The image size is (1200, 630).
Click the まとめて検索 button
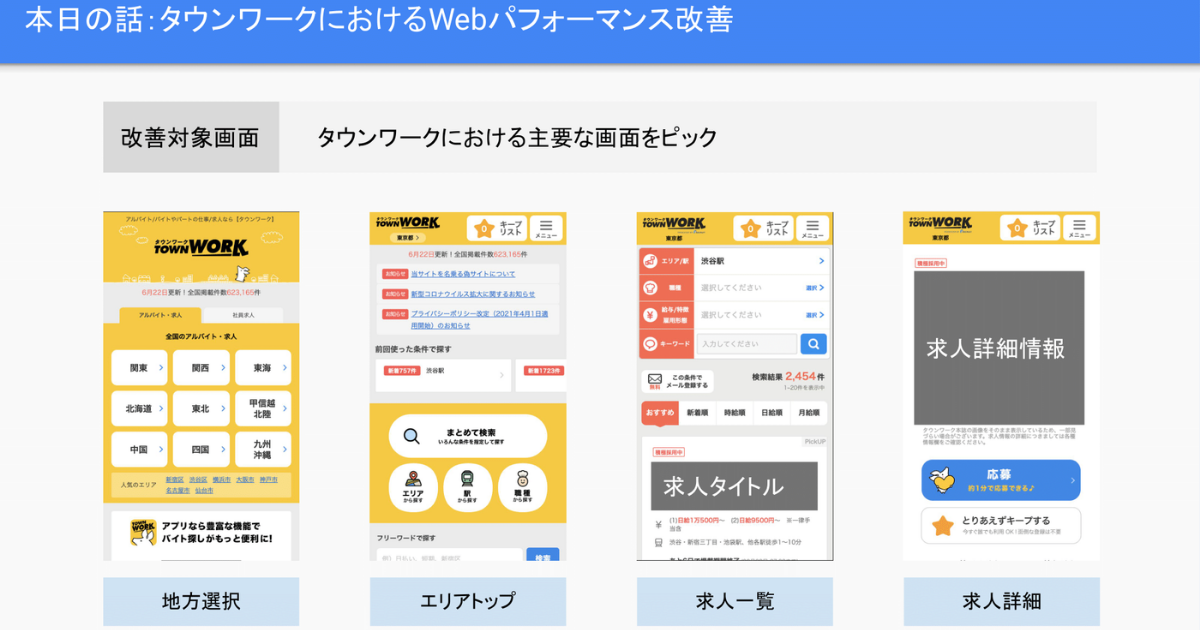468,436
